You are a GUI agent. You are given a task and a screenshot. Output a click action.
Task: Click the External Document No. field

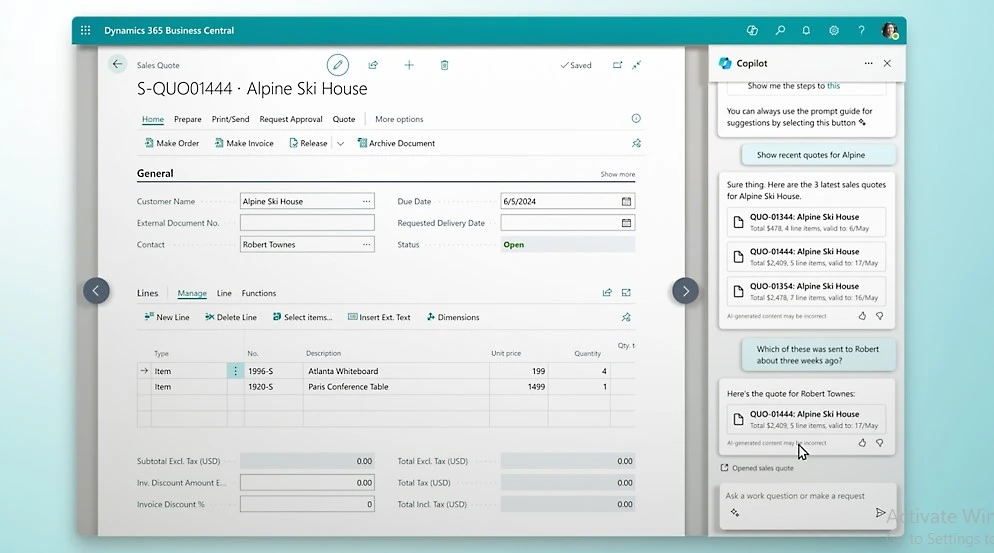(307, 223)
